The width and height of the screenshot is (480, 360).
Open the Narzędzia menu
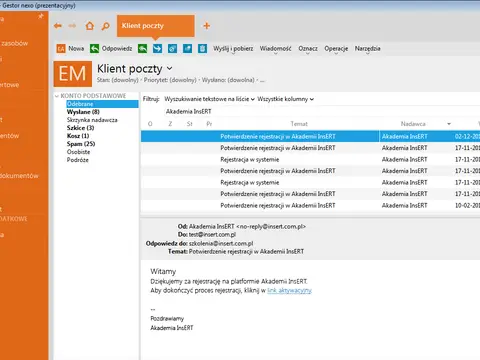click(x=367, y=49)
